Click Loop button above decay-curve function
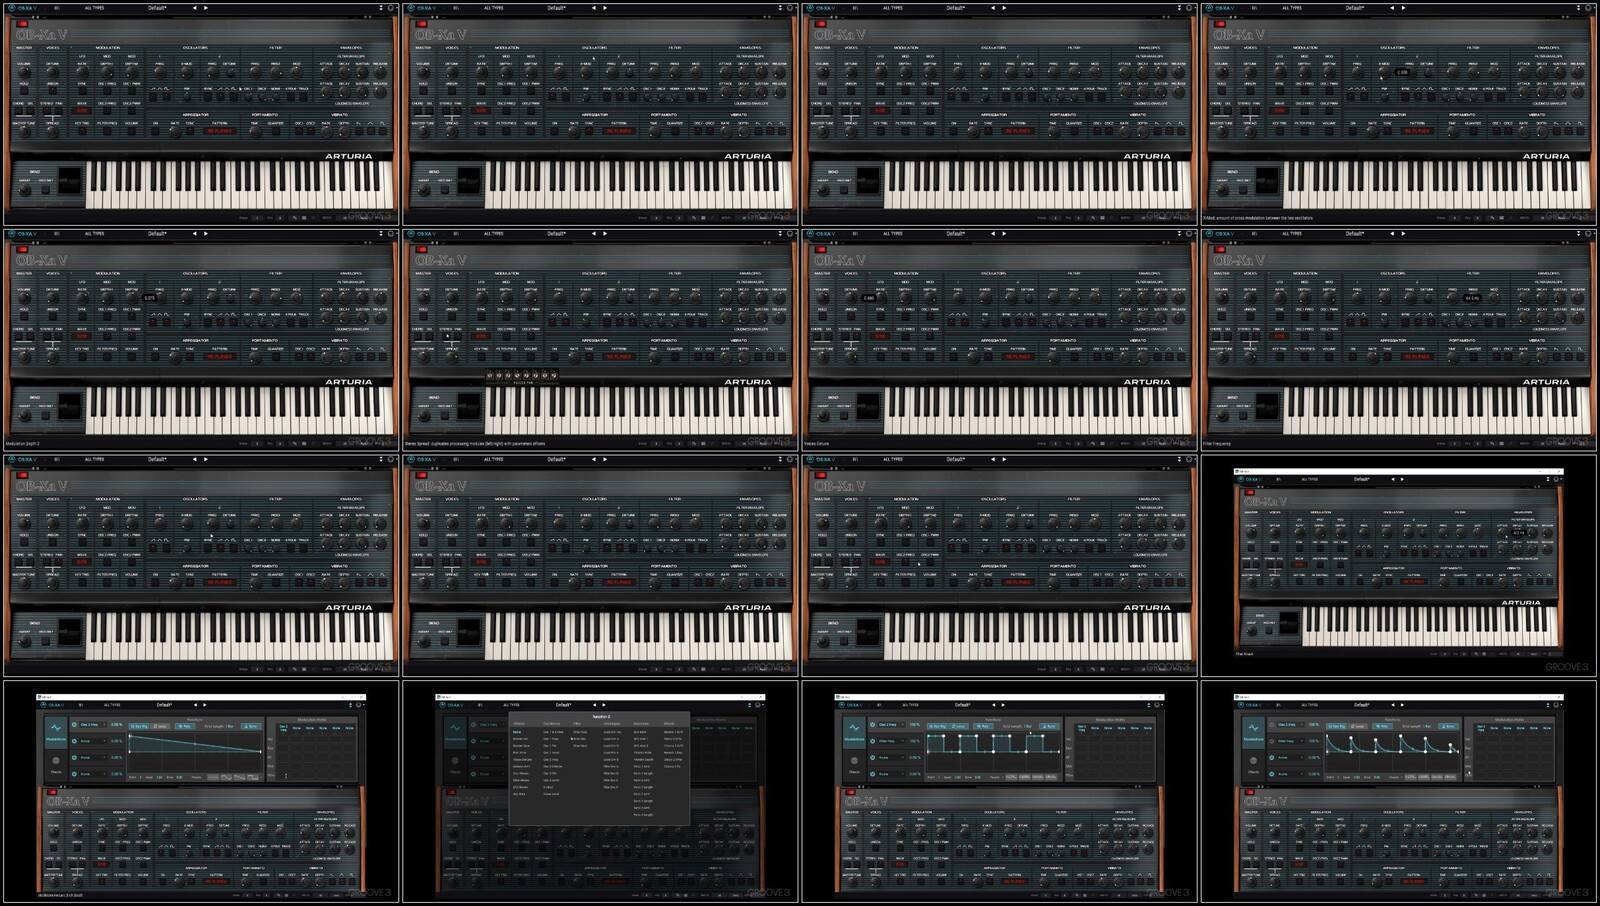1600x906 pixels. click(x=1359, y=726)
